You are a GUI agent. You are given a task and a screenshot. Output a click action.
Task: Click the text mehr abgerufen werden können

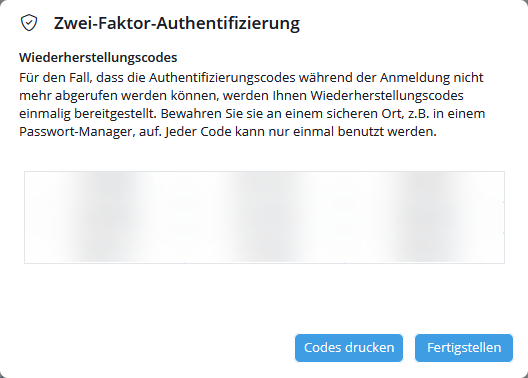(x=120, y=96)
